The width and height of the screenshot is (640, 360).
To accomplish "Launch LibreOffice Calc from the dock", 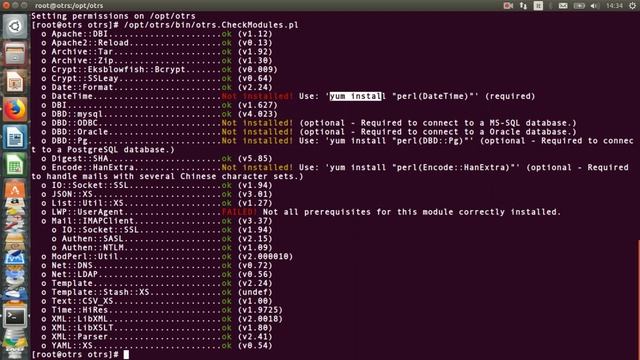I will point(15,165).
